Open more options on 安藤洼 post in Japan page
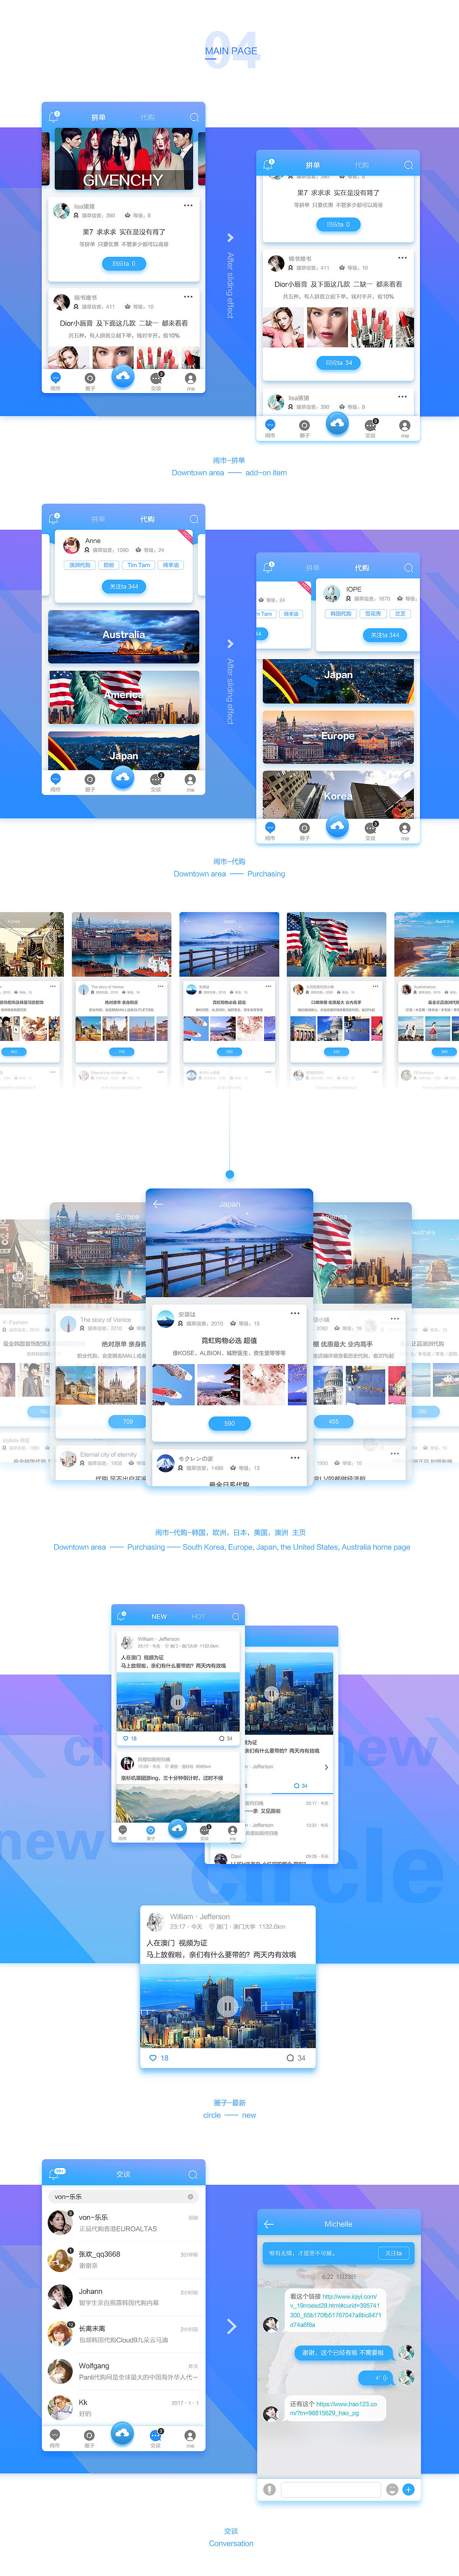 click(x=295, y=1313)
